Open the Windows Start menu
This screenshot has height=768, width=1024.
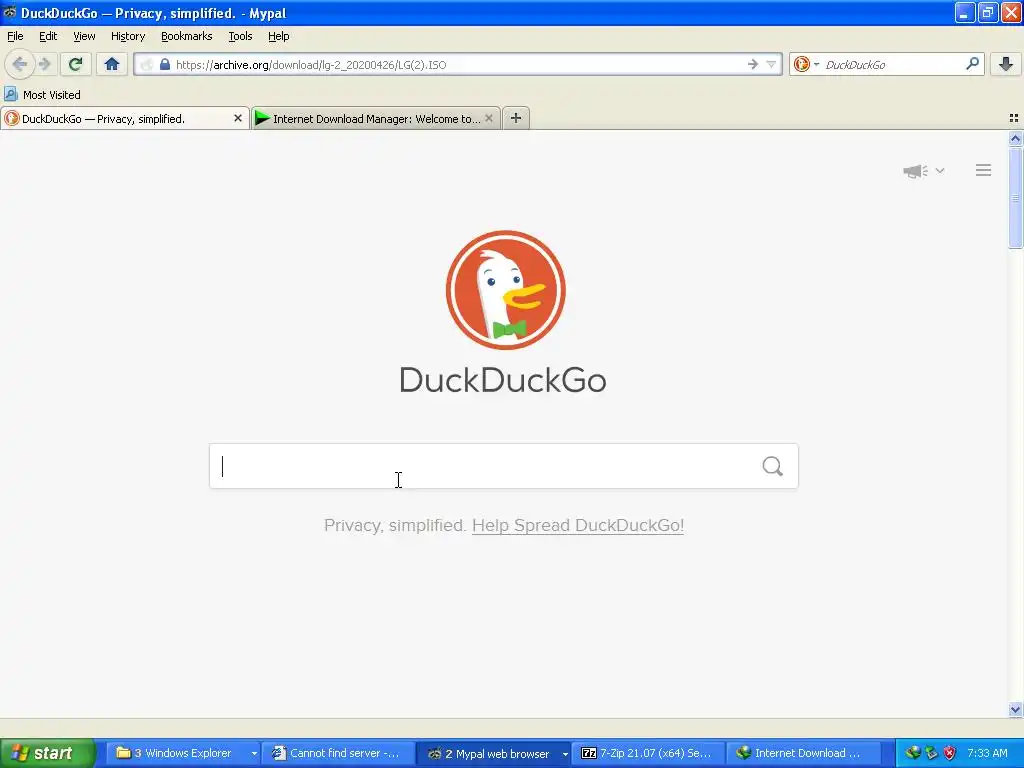[48, 753]
